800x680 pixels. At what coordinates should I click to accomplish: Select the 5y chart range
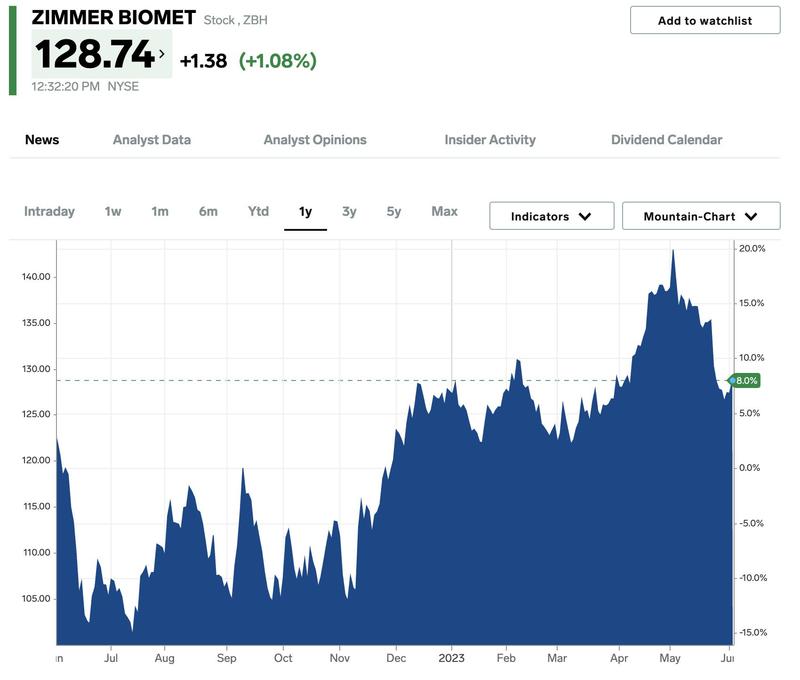pos(393,211)
